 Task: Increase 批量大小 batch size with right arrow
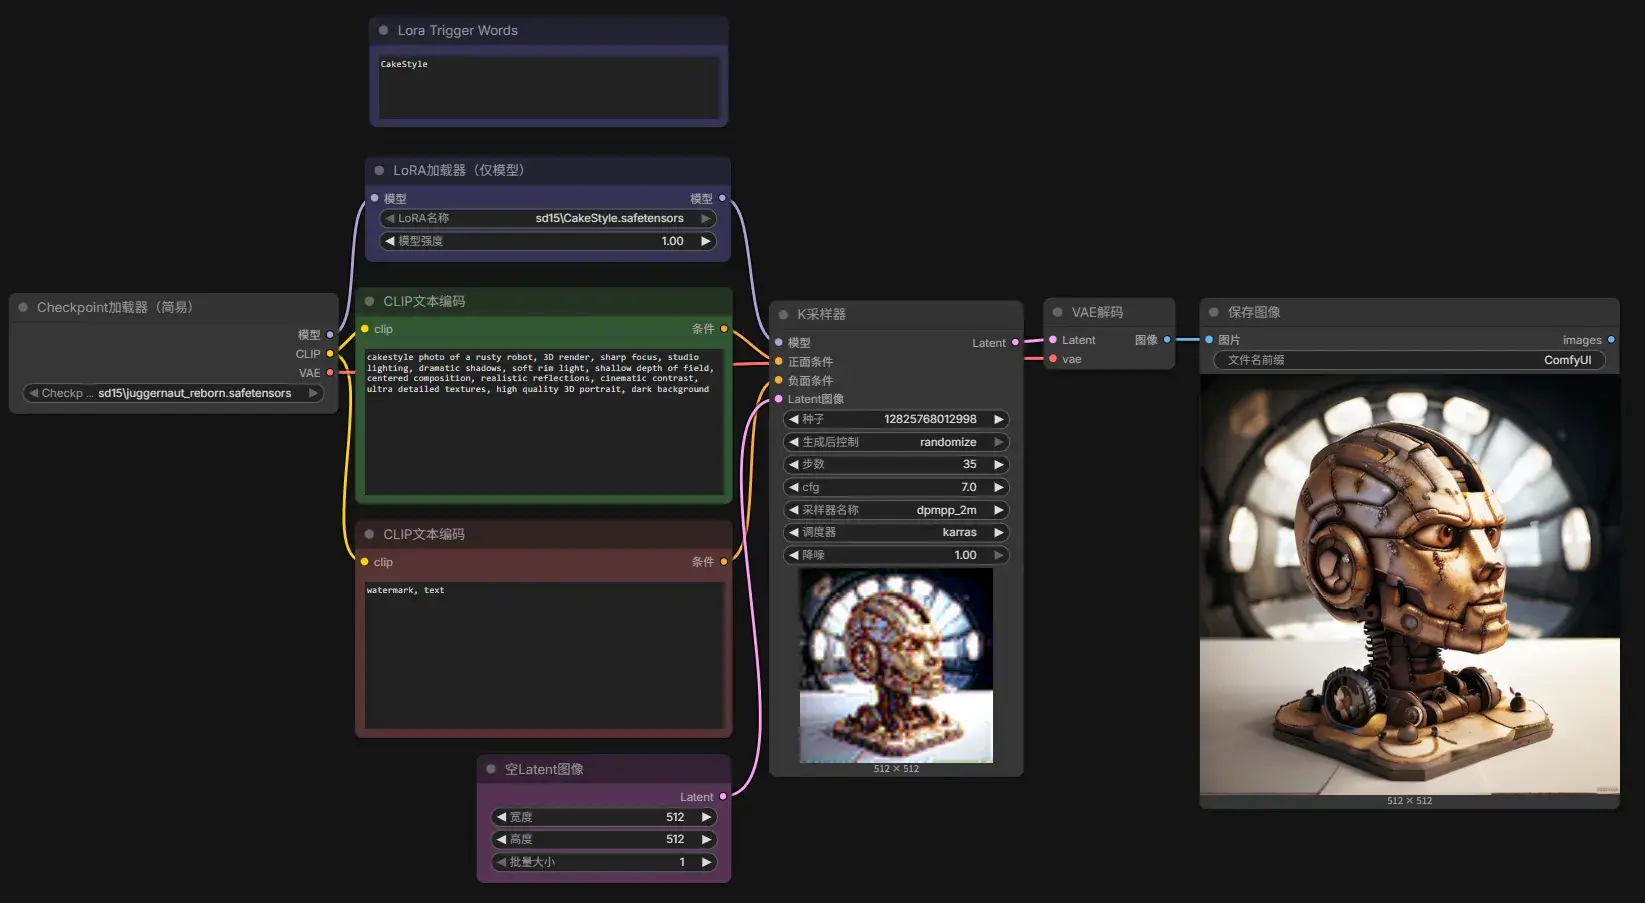pyautogui.click(x=706, y=862)
